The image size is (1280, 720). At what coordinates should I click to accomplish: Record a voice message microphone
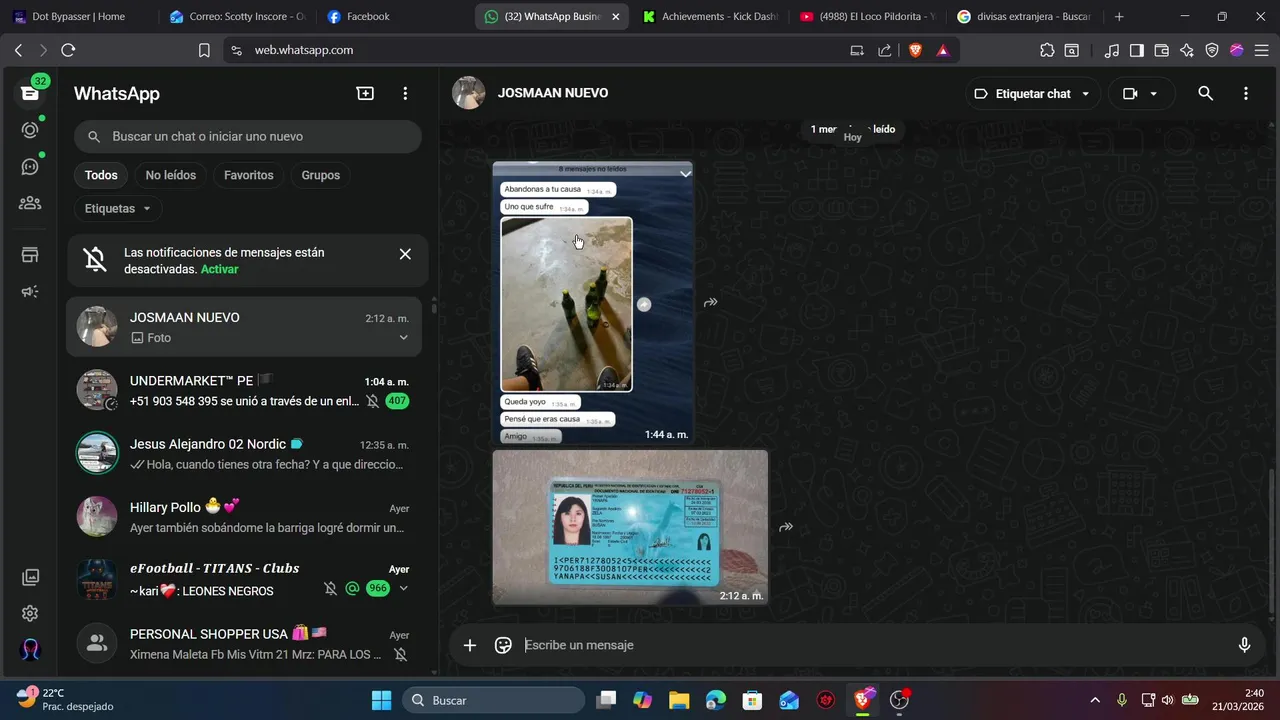point(1244,645)
